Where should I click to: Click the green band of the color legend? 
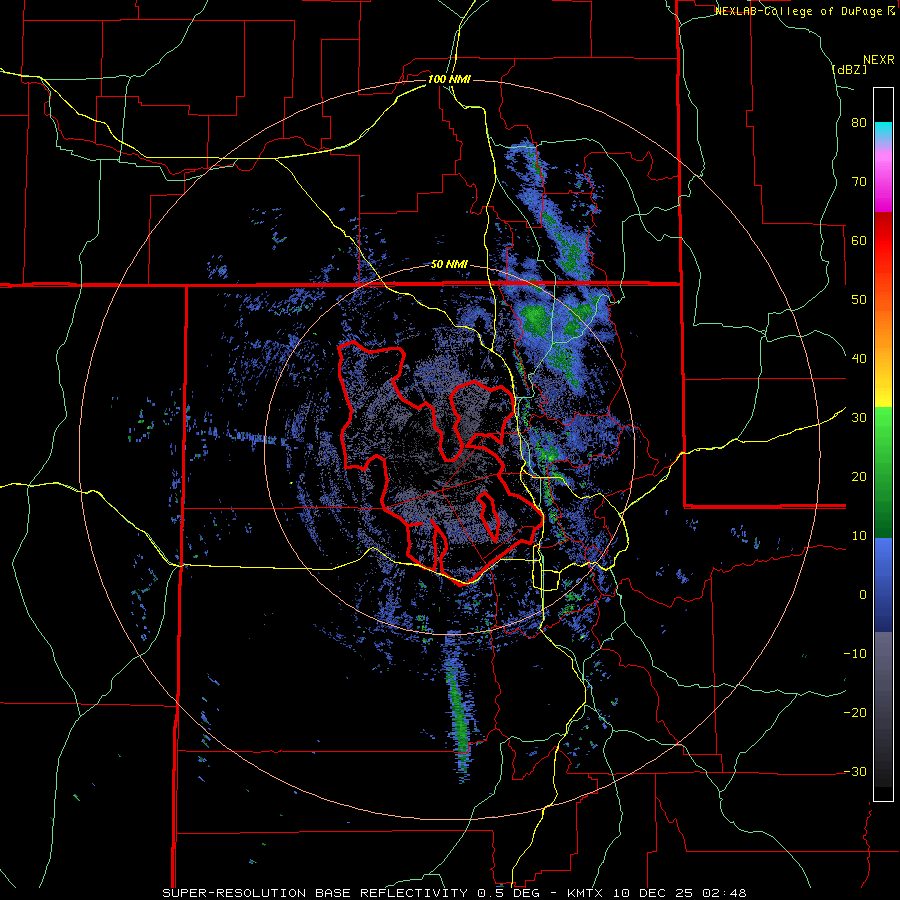tap(883, 472)
